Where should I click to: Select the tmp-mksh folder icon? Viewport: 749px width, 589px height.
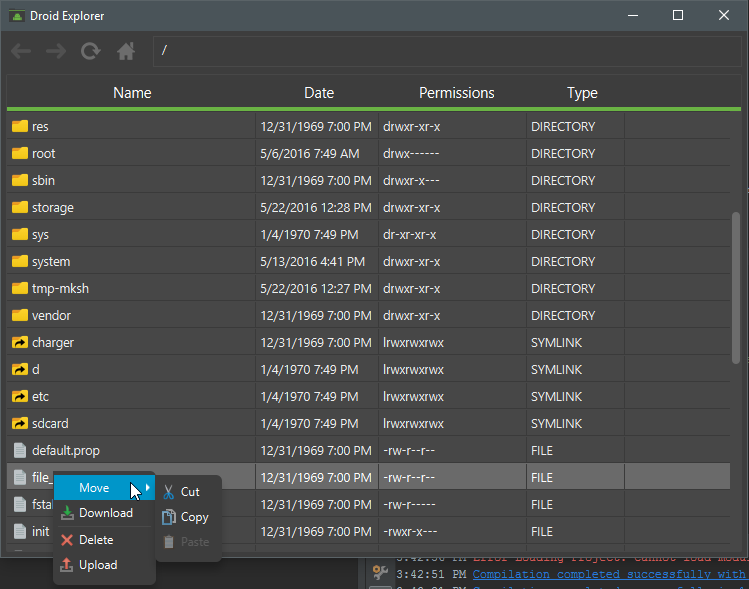pyautogui.click(x=20, y=288)
